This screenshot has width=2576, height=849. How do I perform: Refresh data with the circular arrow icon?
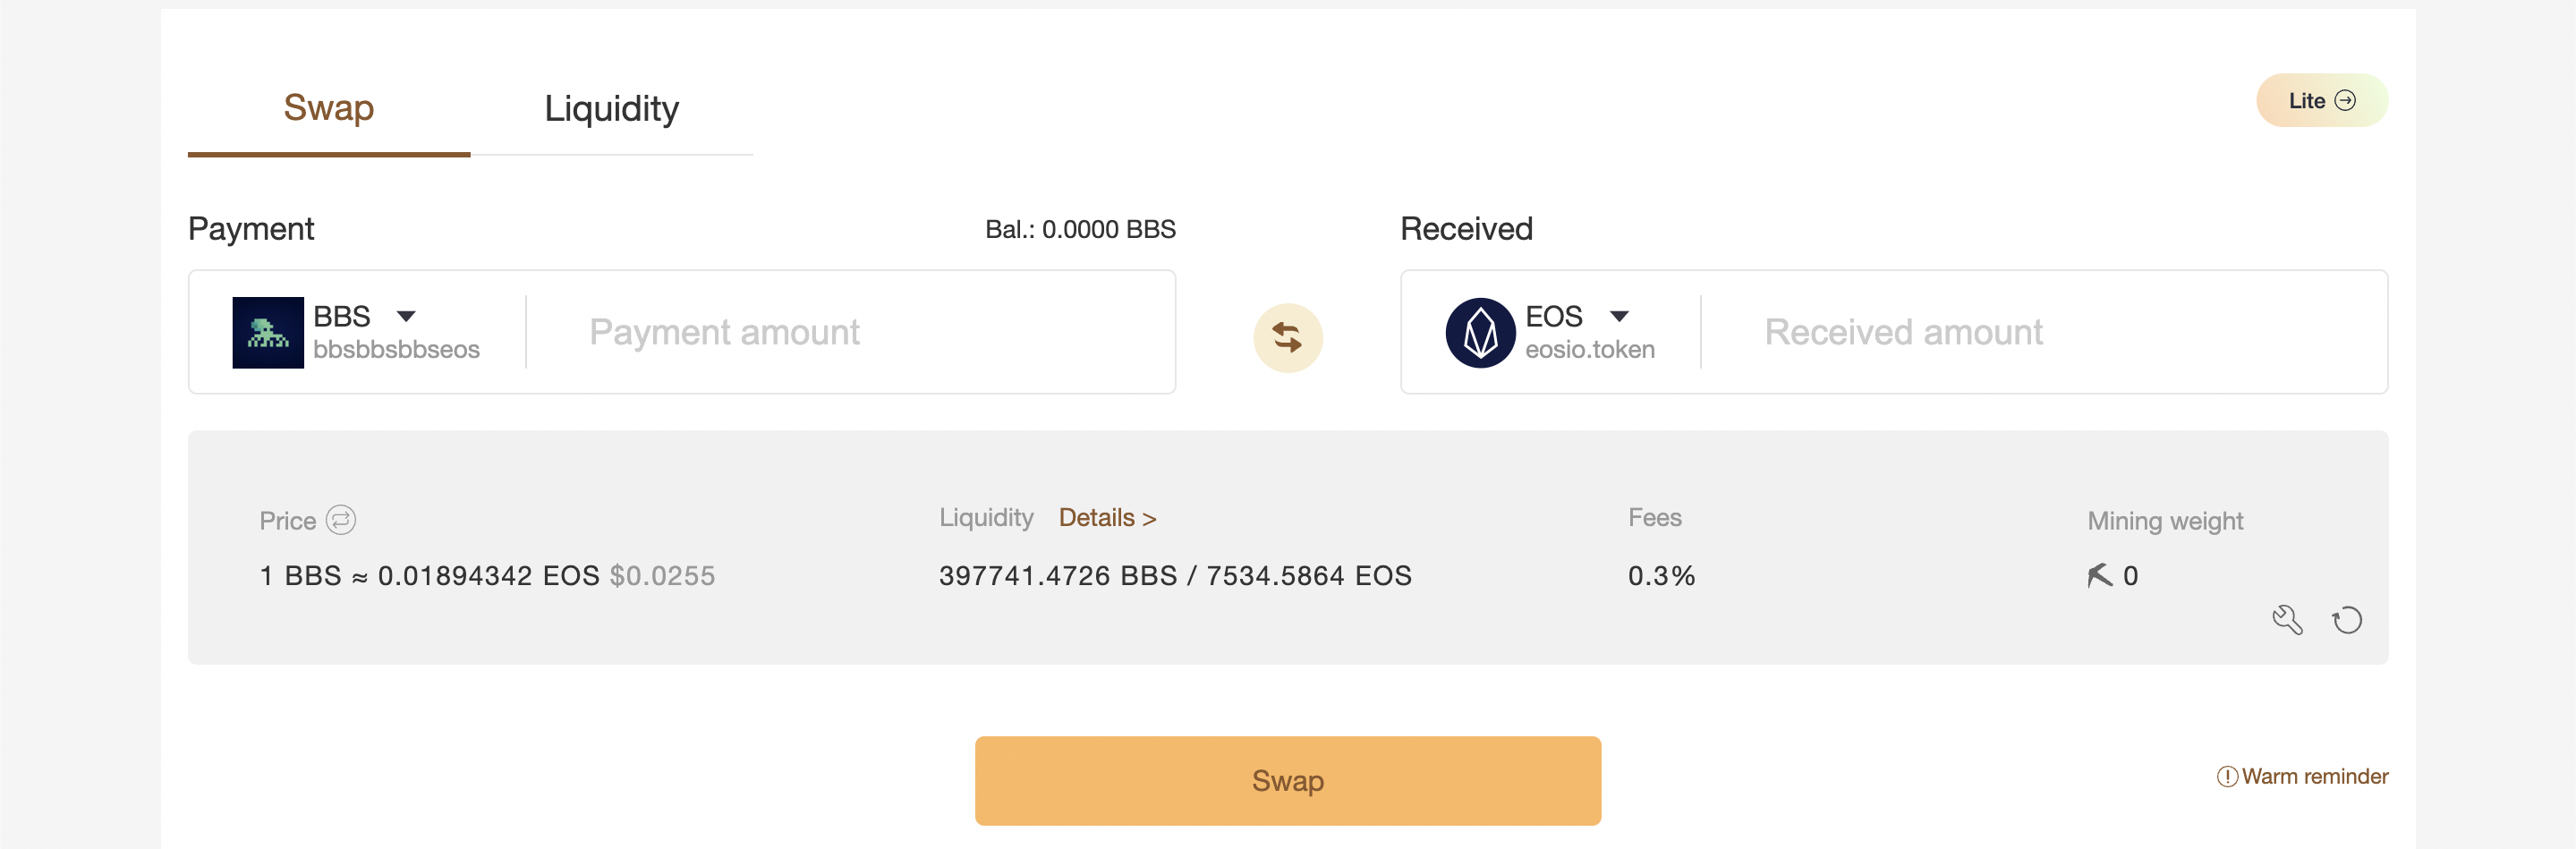point(2347,620)
